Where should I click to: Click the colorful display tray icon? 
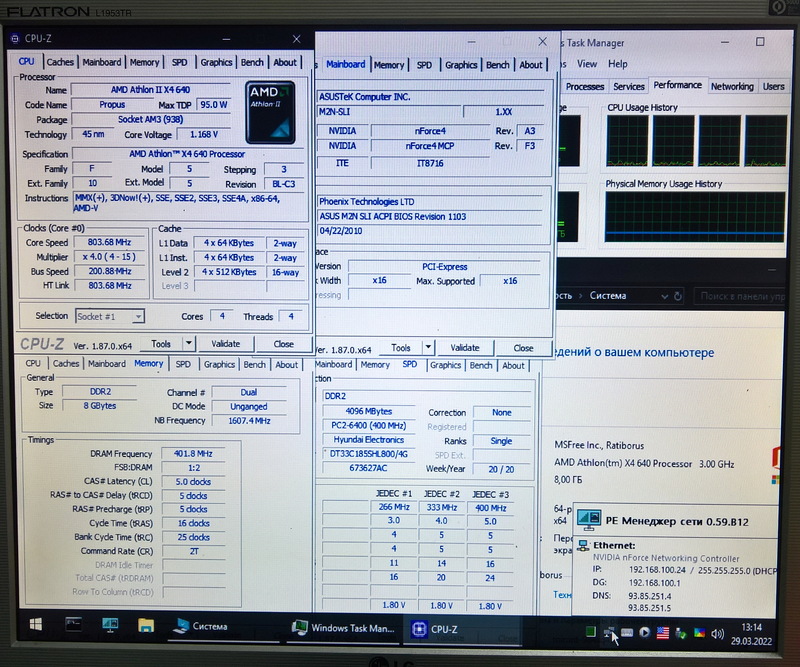coord(699,634)
